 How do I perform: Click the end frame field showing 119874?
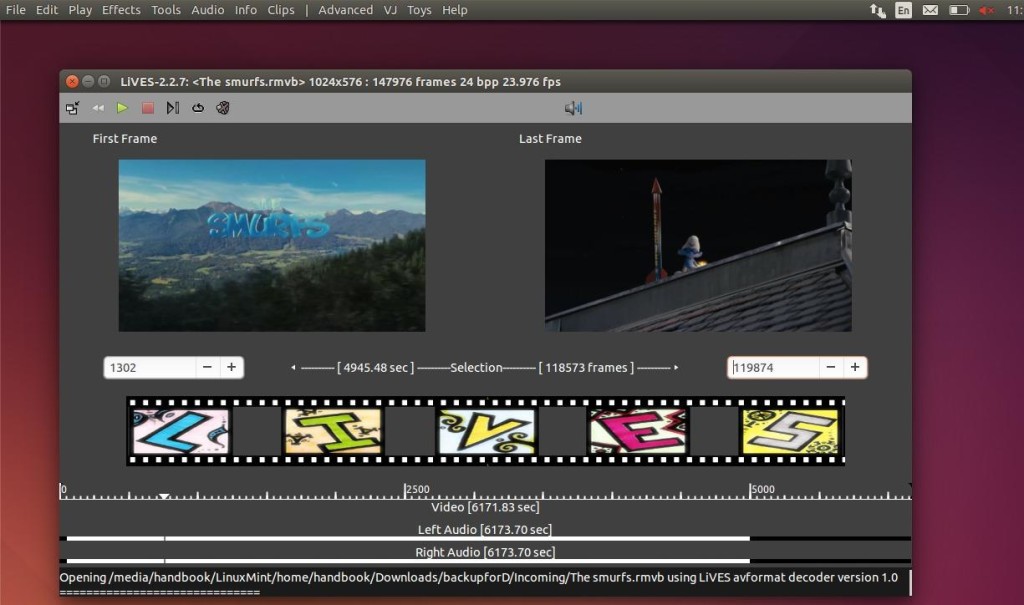[773, 368]
